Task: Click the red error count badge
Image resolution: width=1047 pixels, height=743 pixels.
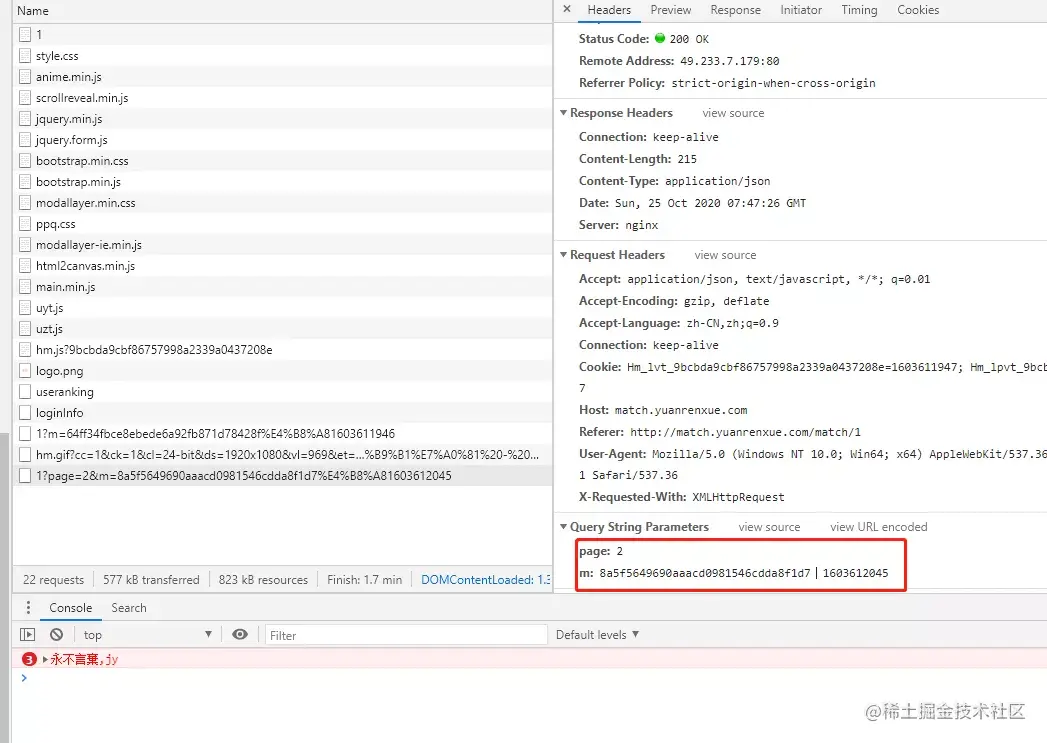Action: click(x=29, y=660)
